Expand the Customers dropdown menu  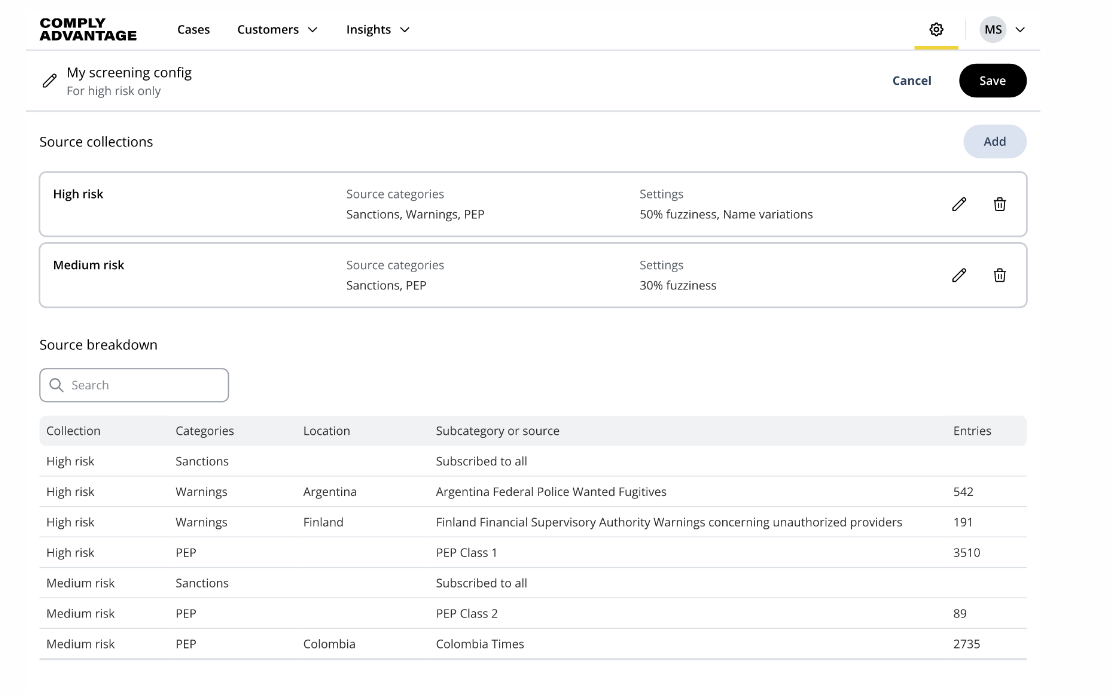(277, 30)
